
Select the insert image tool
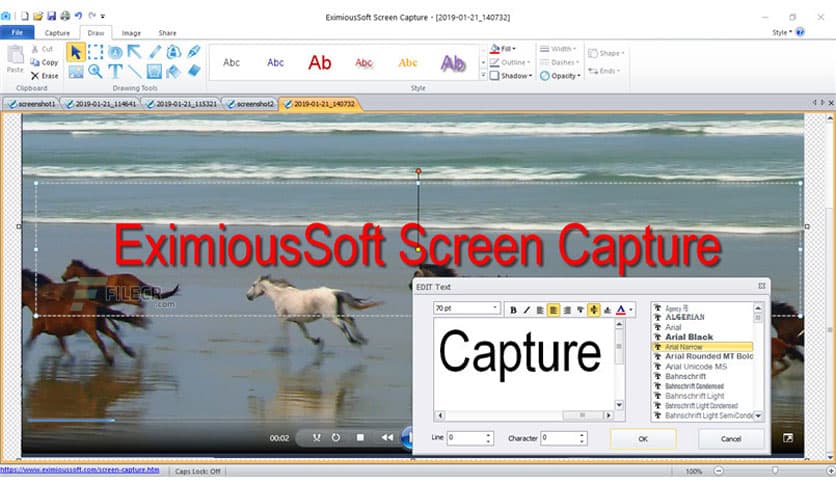[76, 71]
